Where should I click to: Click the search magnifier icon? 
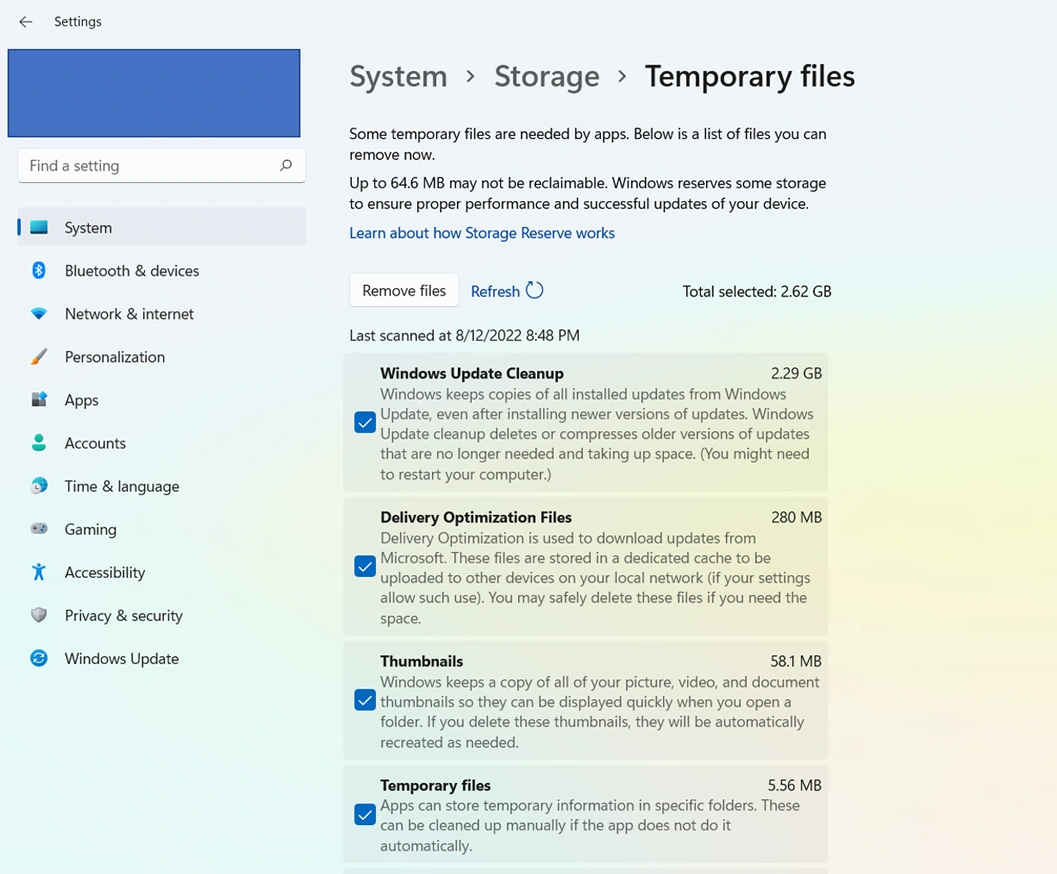click(286, 165)
